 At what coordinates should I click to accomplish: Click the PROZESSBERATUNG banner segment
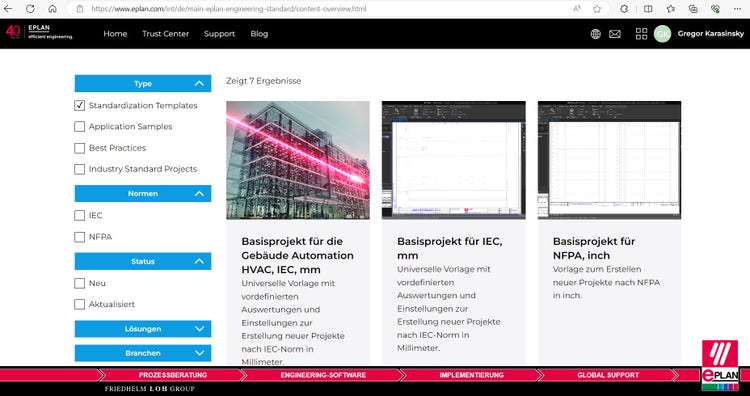coord(173,375)
